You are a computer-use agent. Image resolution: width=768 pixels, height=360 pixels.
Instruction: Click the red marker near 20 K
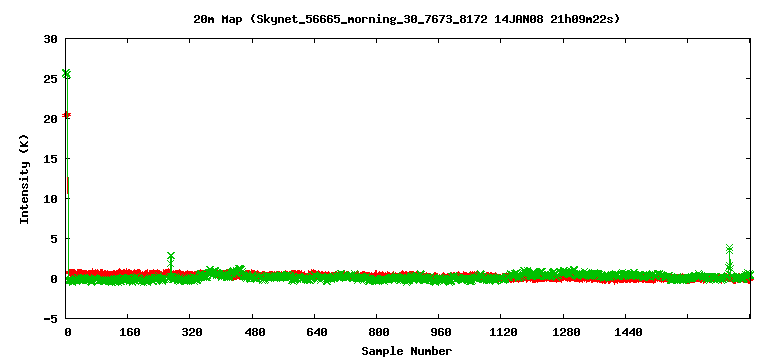click(67, 115)
